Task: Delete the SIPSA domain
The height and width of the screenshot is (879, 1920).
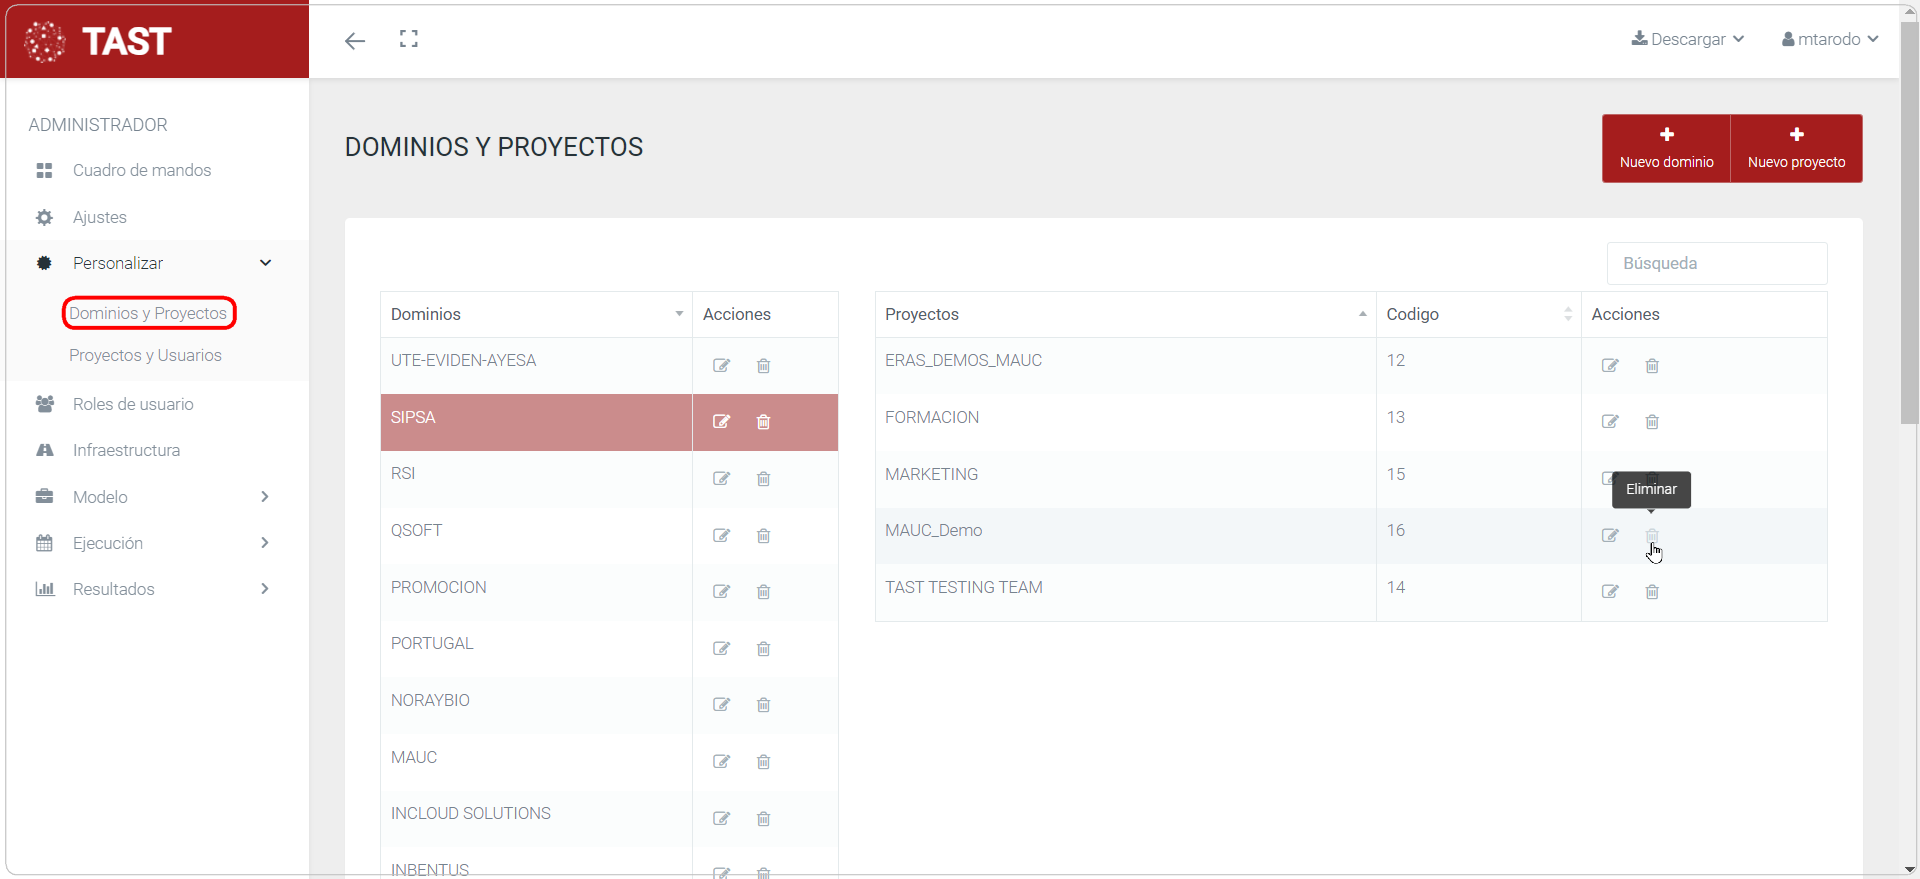Action: click(763, 422)
